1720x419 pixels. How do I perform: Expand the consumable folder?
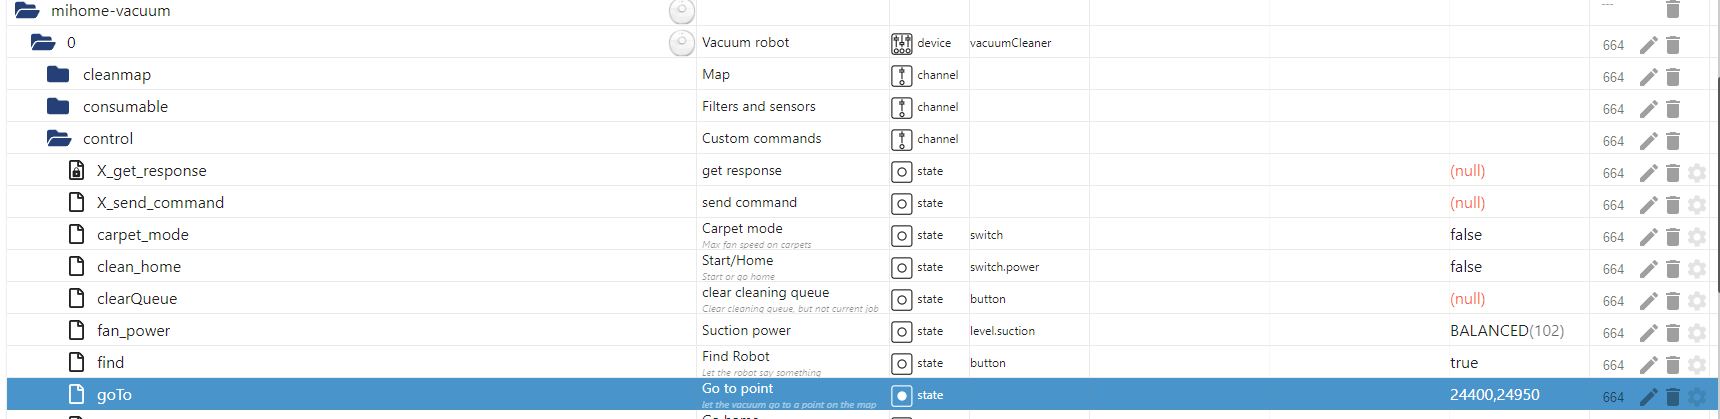coord(58,107)
